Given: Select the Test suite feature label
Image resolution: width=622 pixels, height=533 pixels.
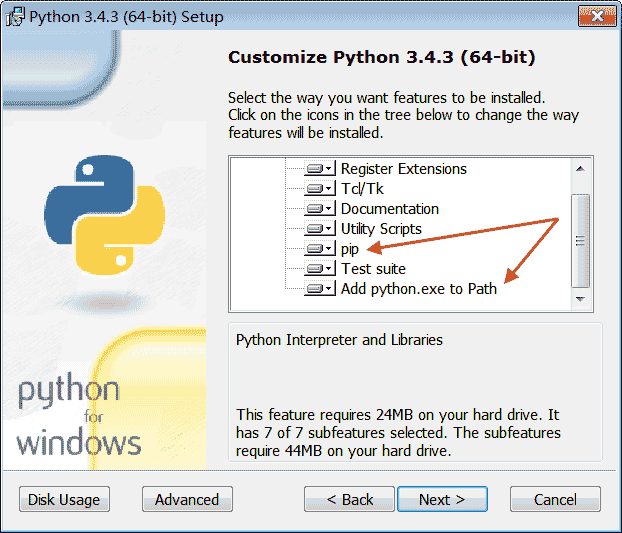Looking at the screenshot, I should tap(373, 269).
